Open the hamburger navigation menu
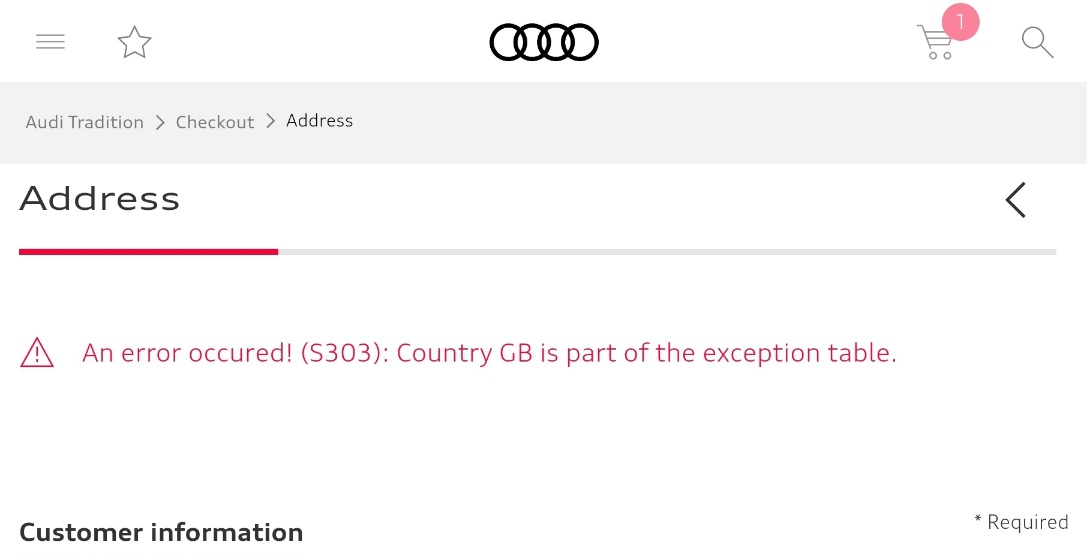Screen dimensions: 1087x554 point(51,42)
